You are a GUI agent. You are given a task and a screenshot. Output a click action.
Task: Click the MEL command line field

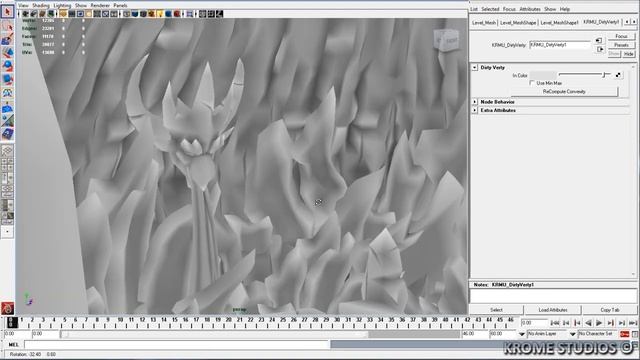pyautogui.click(x=176, y=345)
